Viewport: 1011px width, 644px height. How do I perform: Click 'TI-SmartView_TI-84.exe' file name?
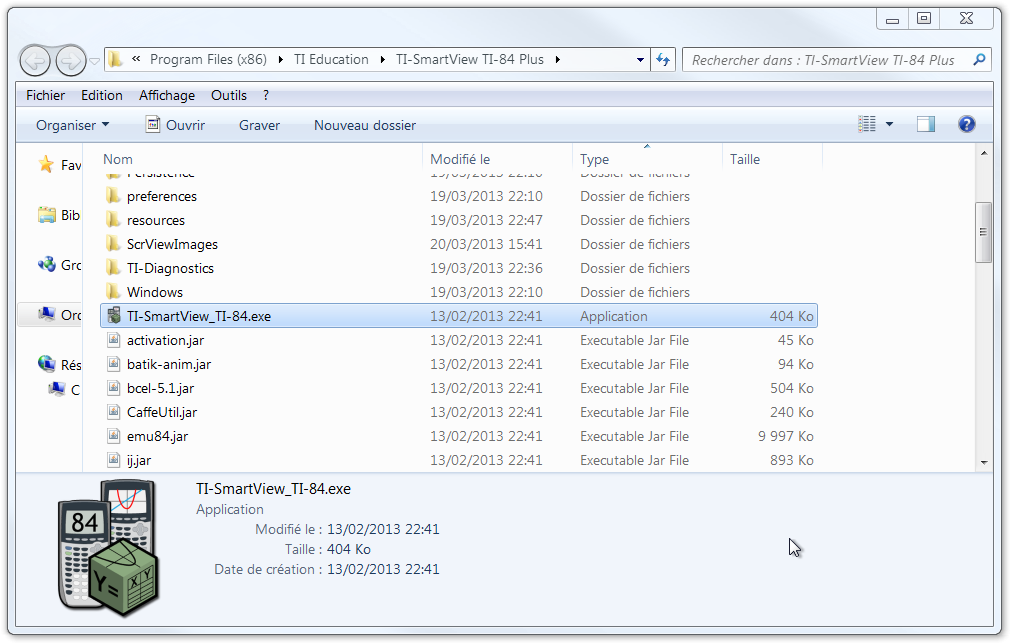(x=199, y=316)
